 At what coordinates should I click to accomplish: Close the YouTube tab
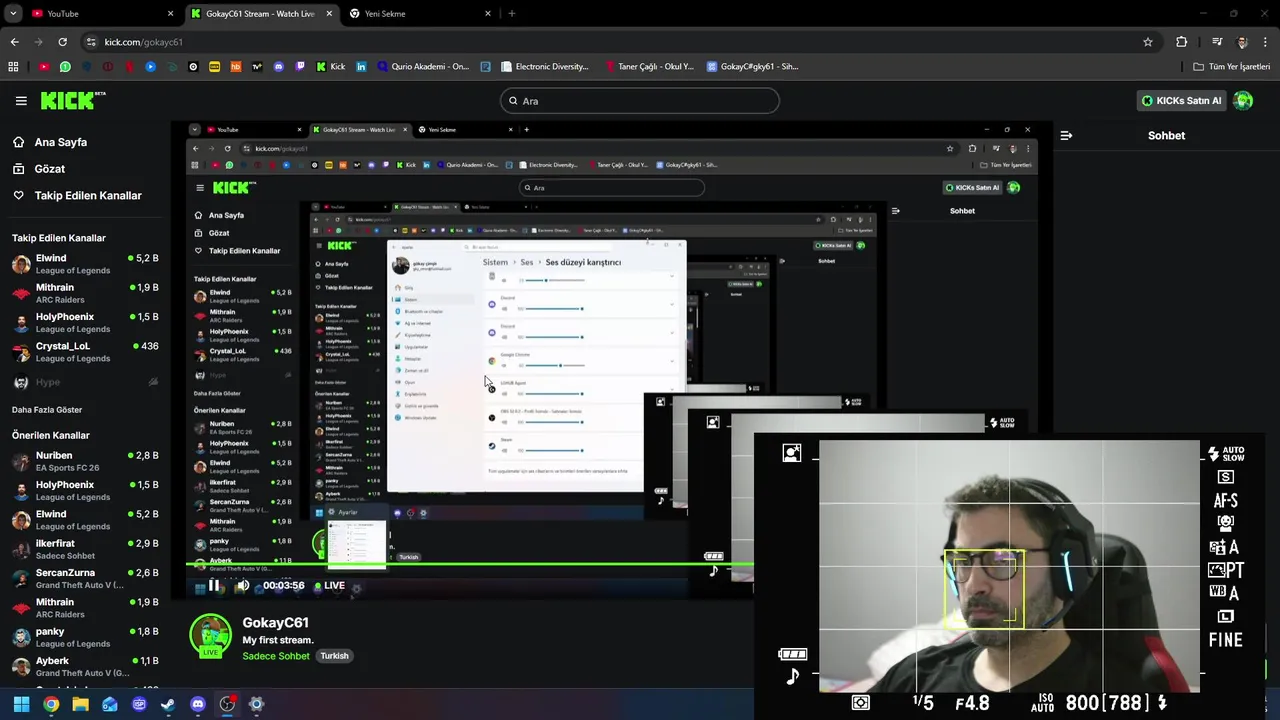coord(170,14)
